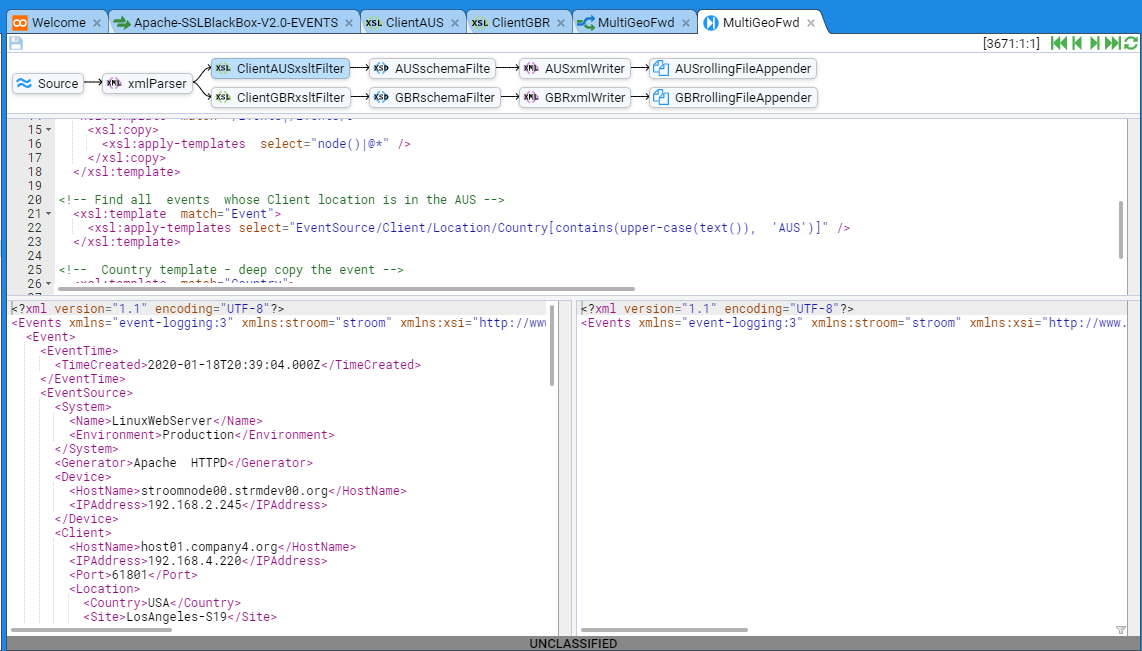Select the AUSrollingFileAppender node

[x=733, y=69]
